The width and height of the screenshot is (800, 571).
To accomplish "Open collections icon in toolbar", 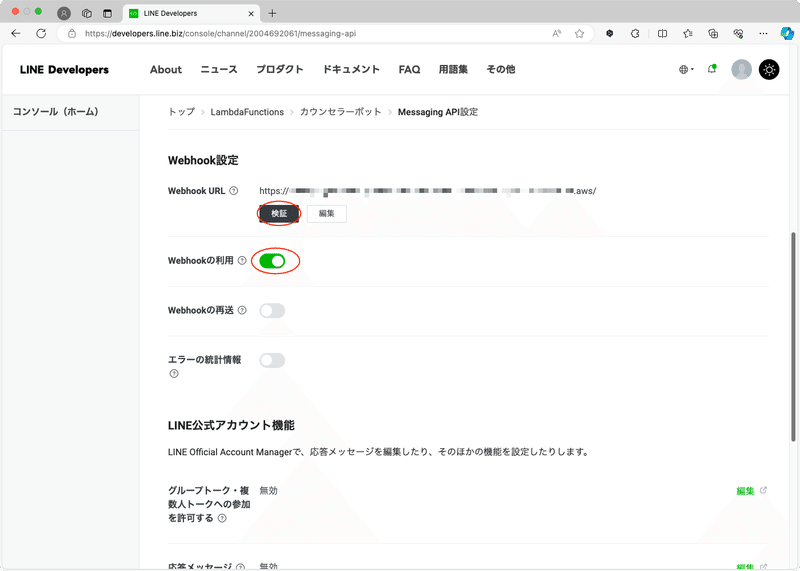I will coord(713,34).
